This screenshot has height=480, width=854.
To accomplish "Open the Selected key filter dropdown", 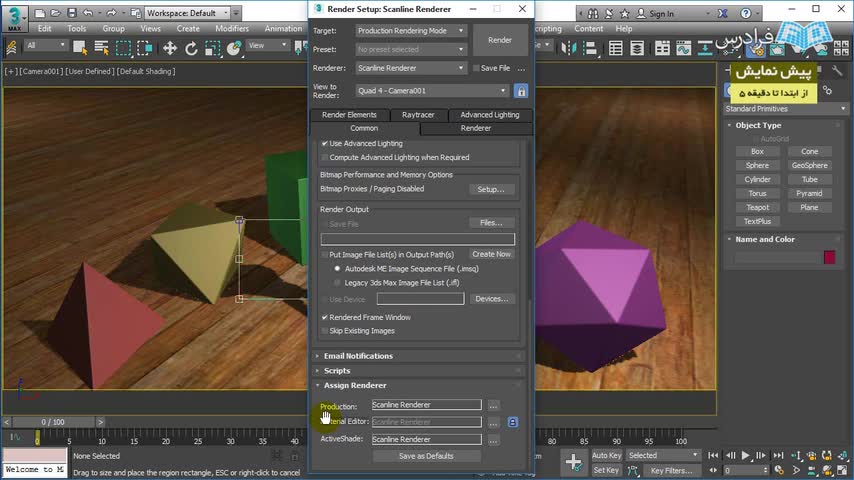I will (662, 455).
